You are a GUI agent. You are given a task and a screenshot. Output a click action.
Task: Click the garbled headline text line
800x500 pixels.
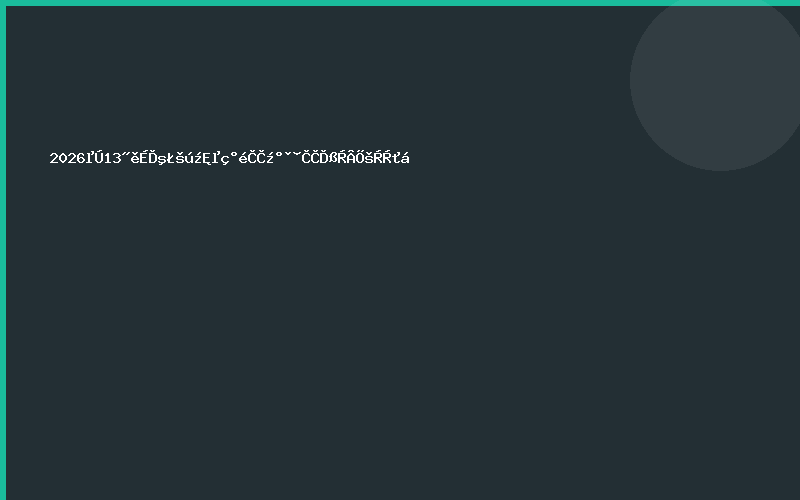point(230,157)
